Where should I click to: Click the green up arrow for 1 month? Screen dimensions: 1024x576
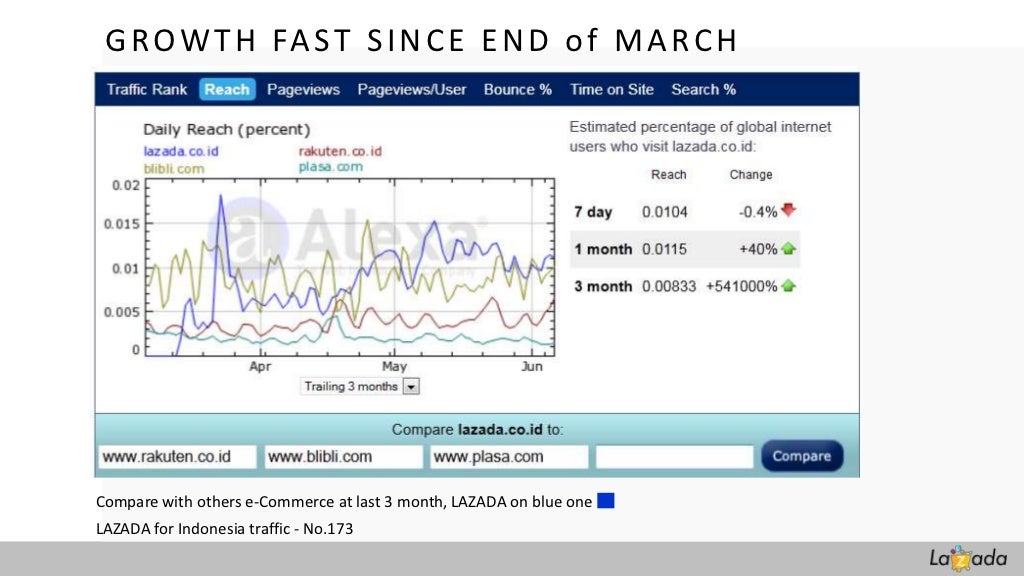coord(788,248)
